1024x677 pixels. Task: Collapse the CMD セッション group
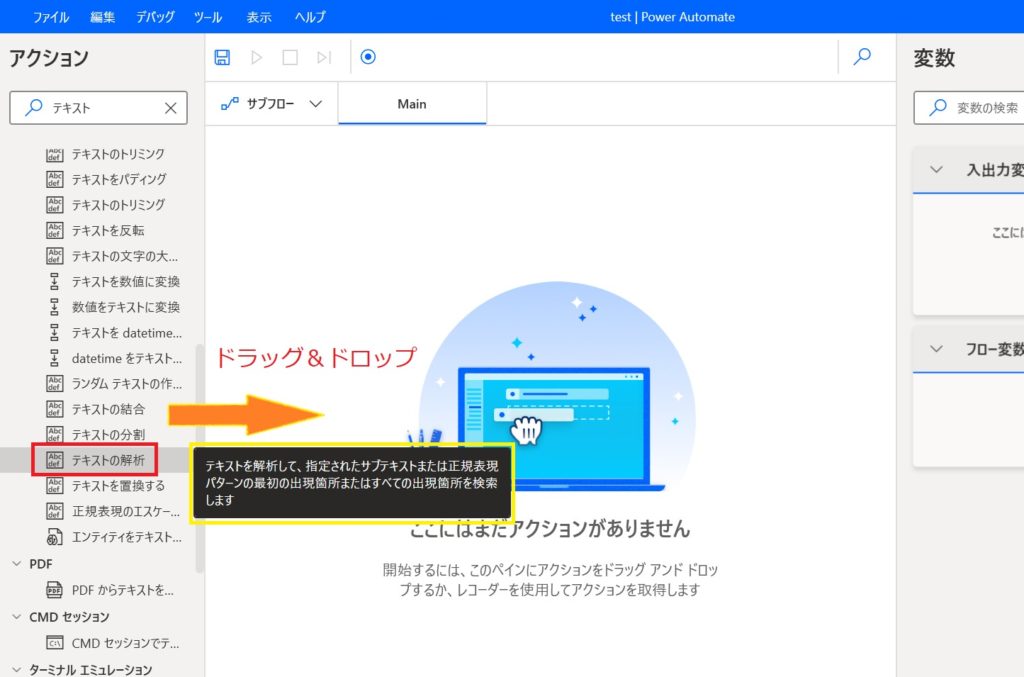pos(16,617)
